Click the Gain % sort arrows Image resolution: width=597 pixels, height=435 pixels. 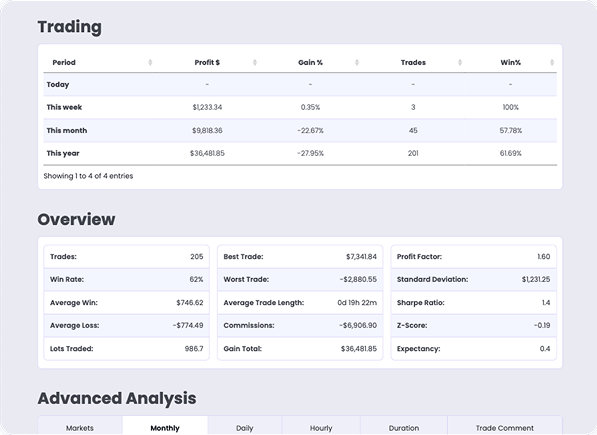pos(357,62)
